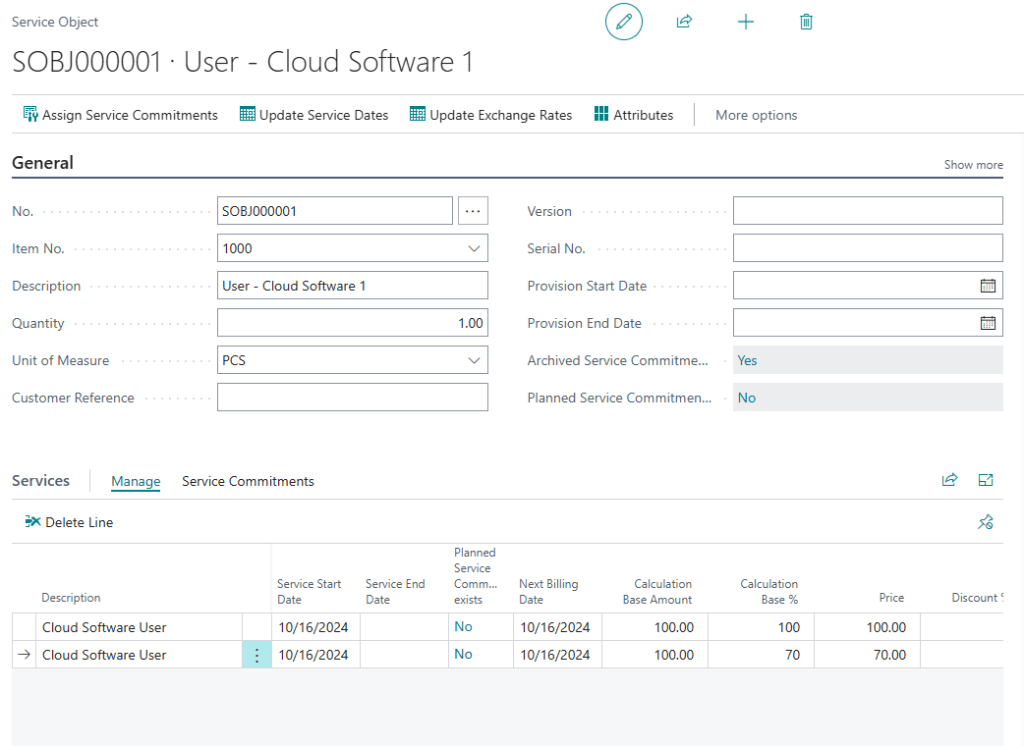Open the Service Commitments menu
Viewport: 1024px width, 746px height.
(x=248, y=482)
